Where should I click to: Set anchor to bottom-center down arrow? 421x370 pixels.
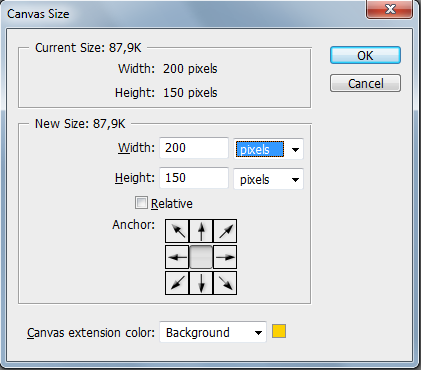click(x=201, y=283)
